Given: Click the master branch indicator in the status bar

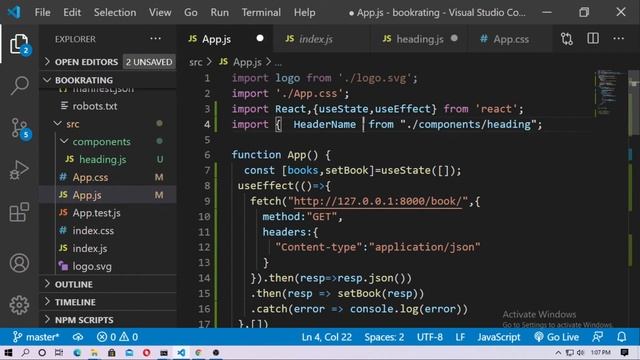Looking at the screenshot, I should (x=36, y=337).
